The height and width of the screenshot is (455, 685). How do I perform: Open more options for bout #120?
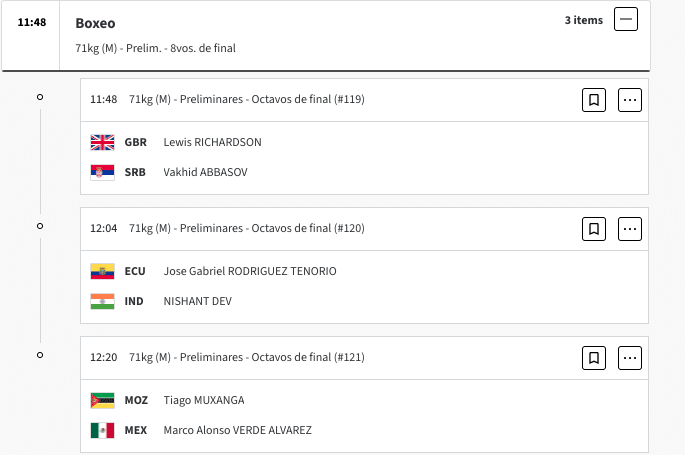(x=630, y=229)
